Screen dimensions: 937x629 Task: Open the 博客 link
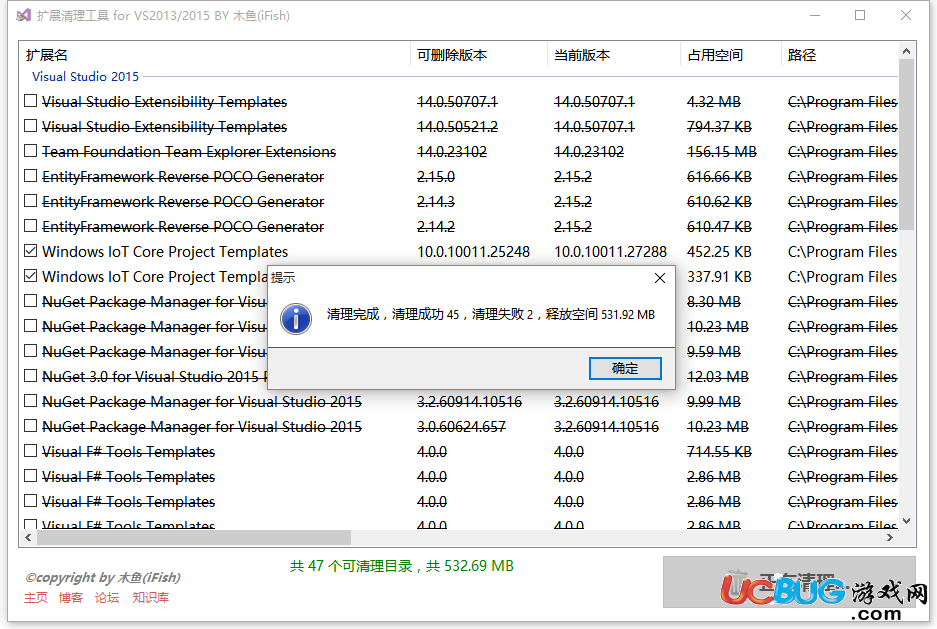71,597
